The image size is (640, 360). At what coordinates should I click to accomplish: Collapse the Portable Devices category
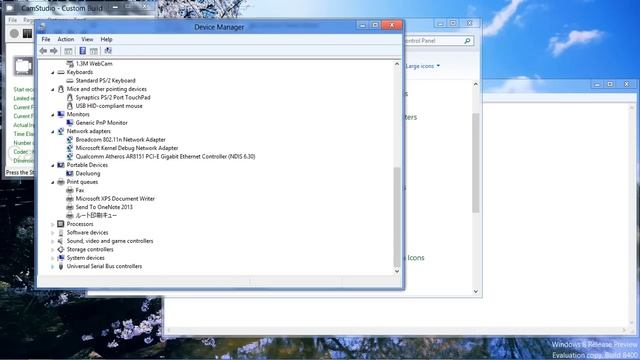[x=53, y=165]
